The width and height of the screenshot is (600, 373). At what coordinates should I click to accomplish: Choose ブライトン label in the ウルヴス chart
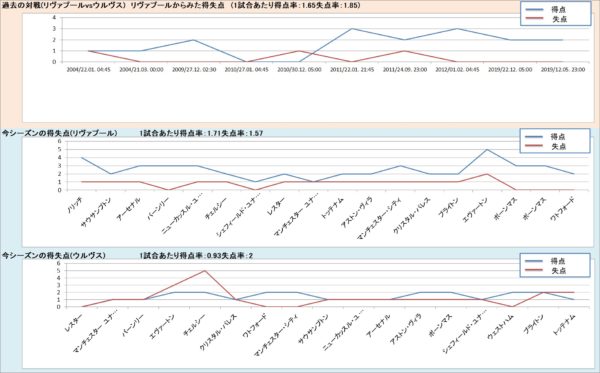(533, 324)
